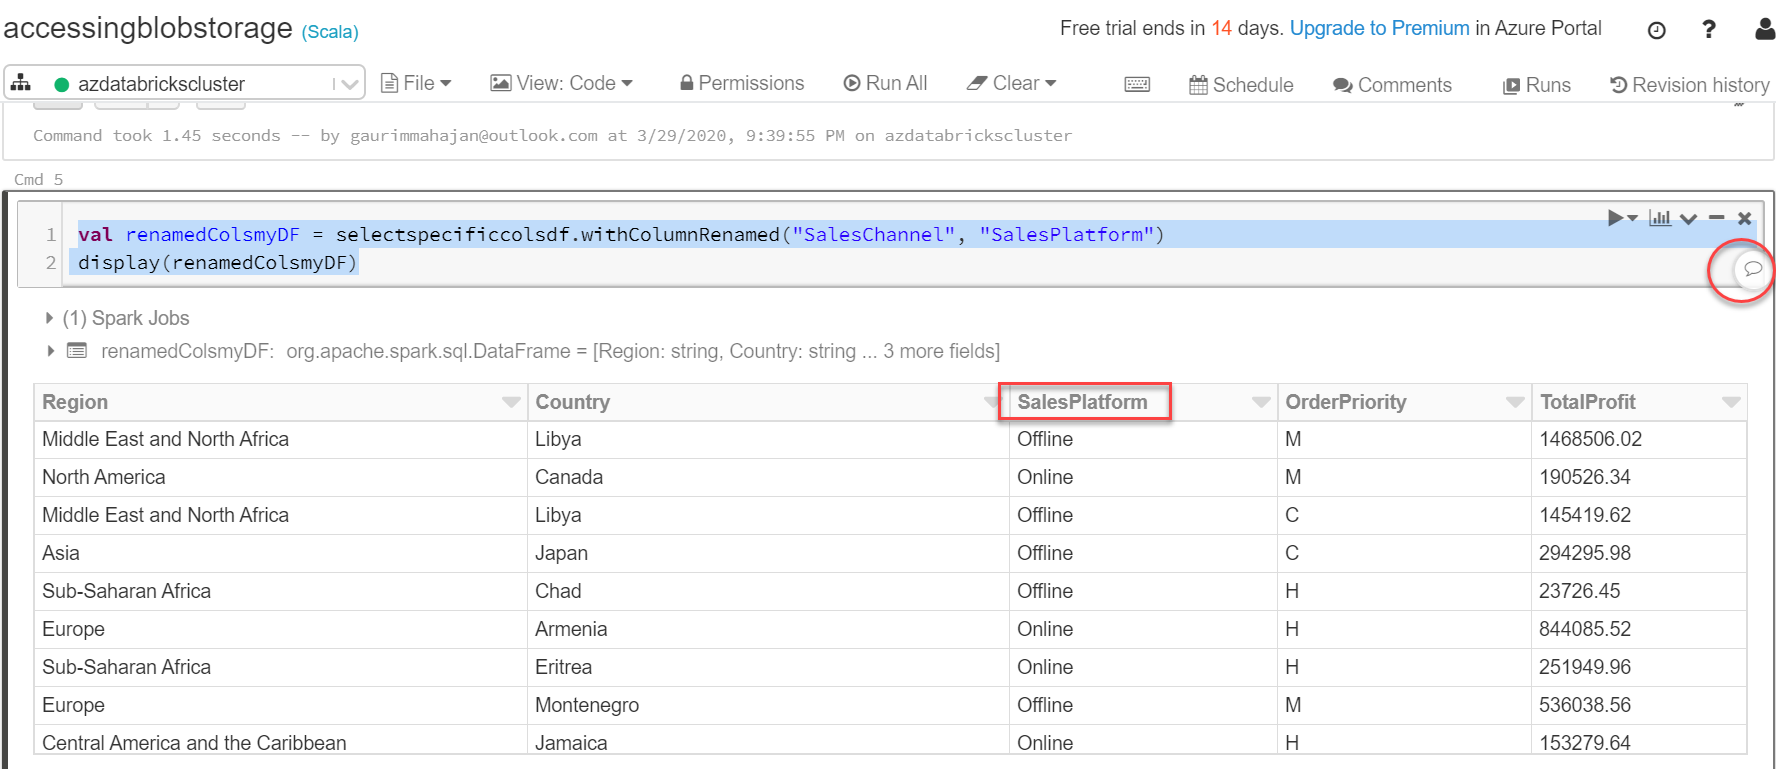Open the keyboard shortcuts icon

(1137, 85)
